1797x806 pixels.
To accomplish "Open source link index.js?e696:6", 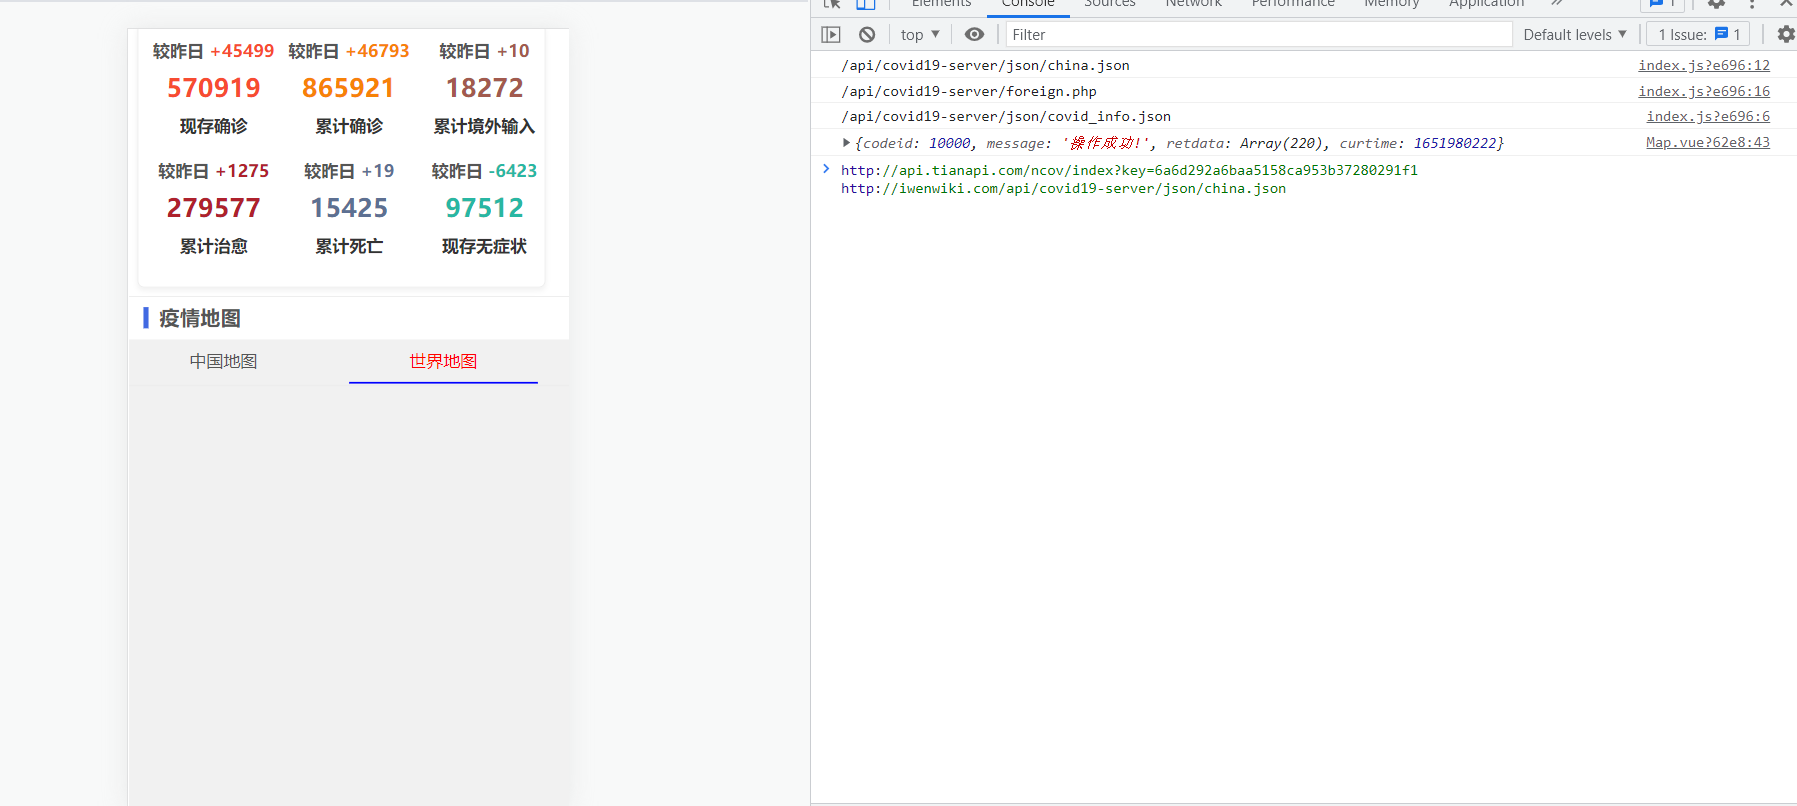I will 1708,116.
